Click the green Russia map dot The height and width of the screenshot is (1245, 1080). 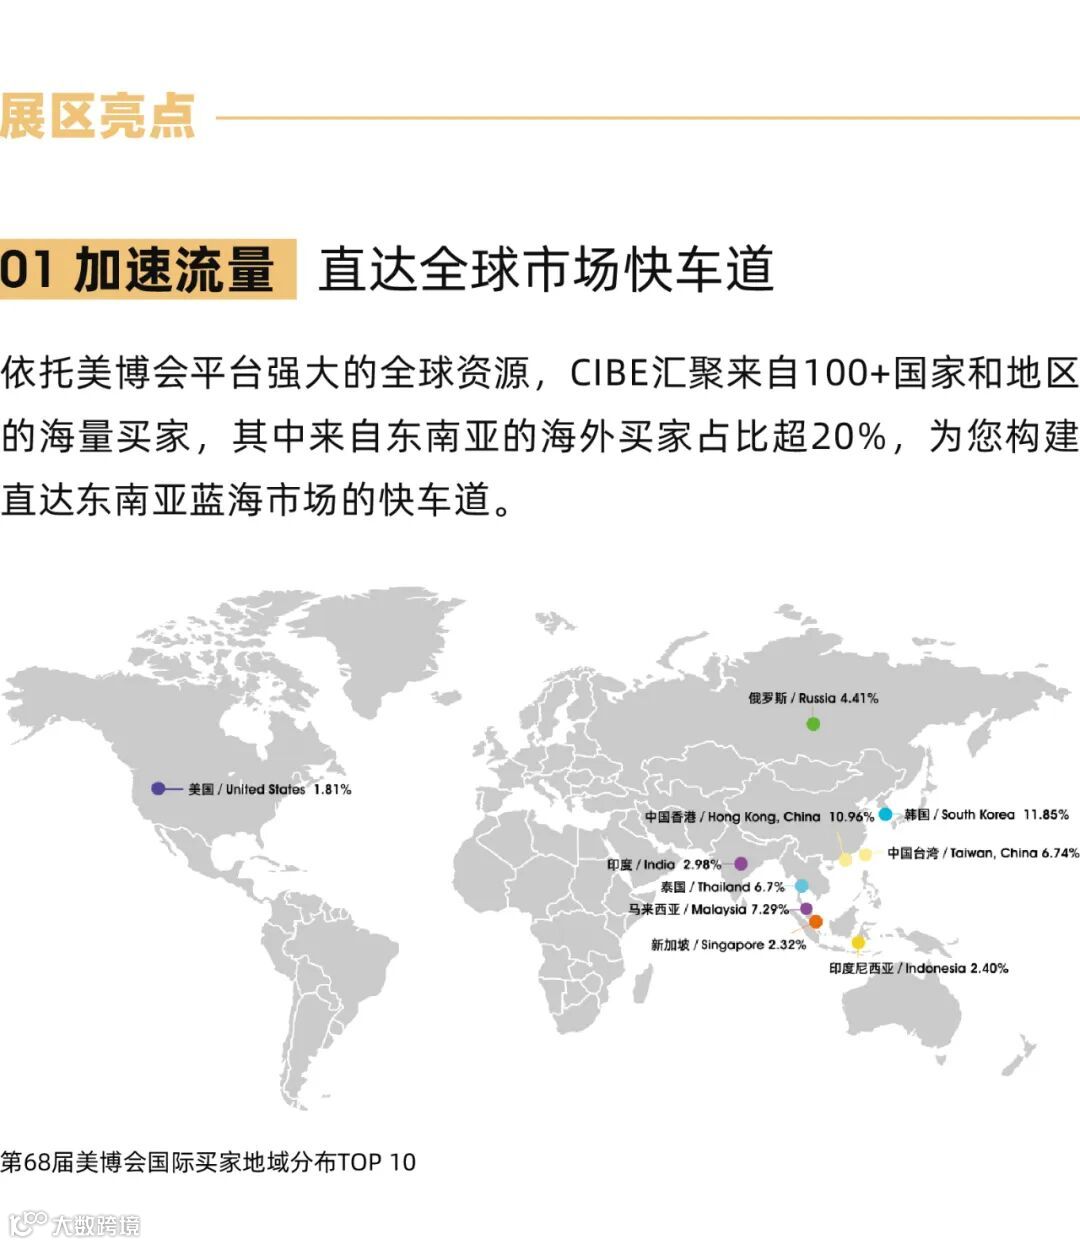click(x=813, y=723)
